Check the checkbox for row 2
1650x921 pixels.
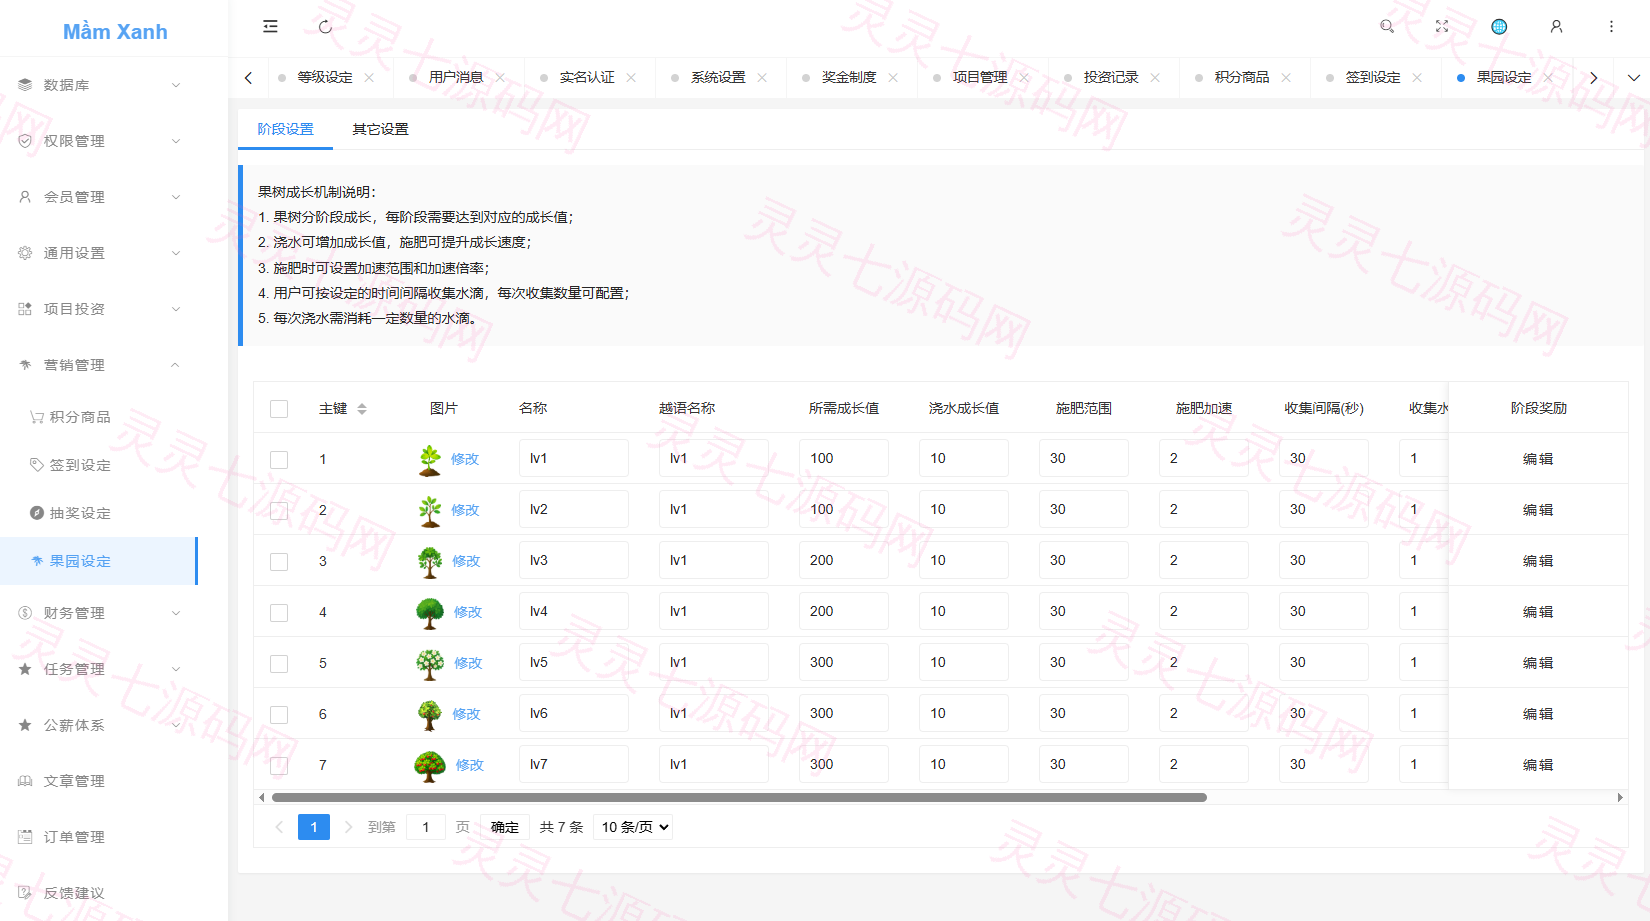pos(279,511)
